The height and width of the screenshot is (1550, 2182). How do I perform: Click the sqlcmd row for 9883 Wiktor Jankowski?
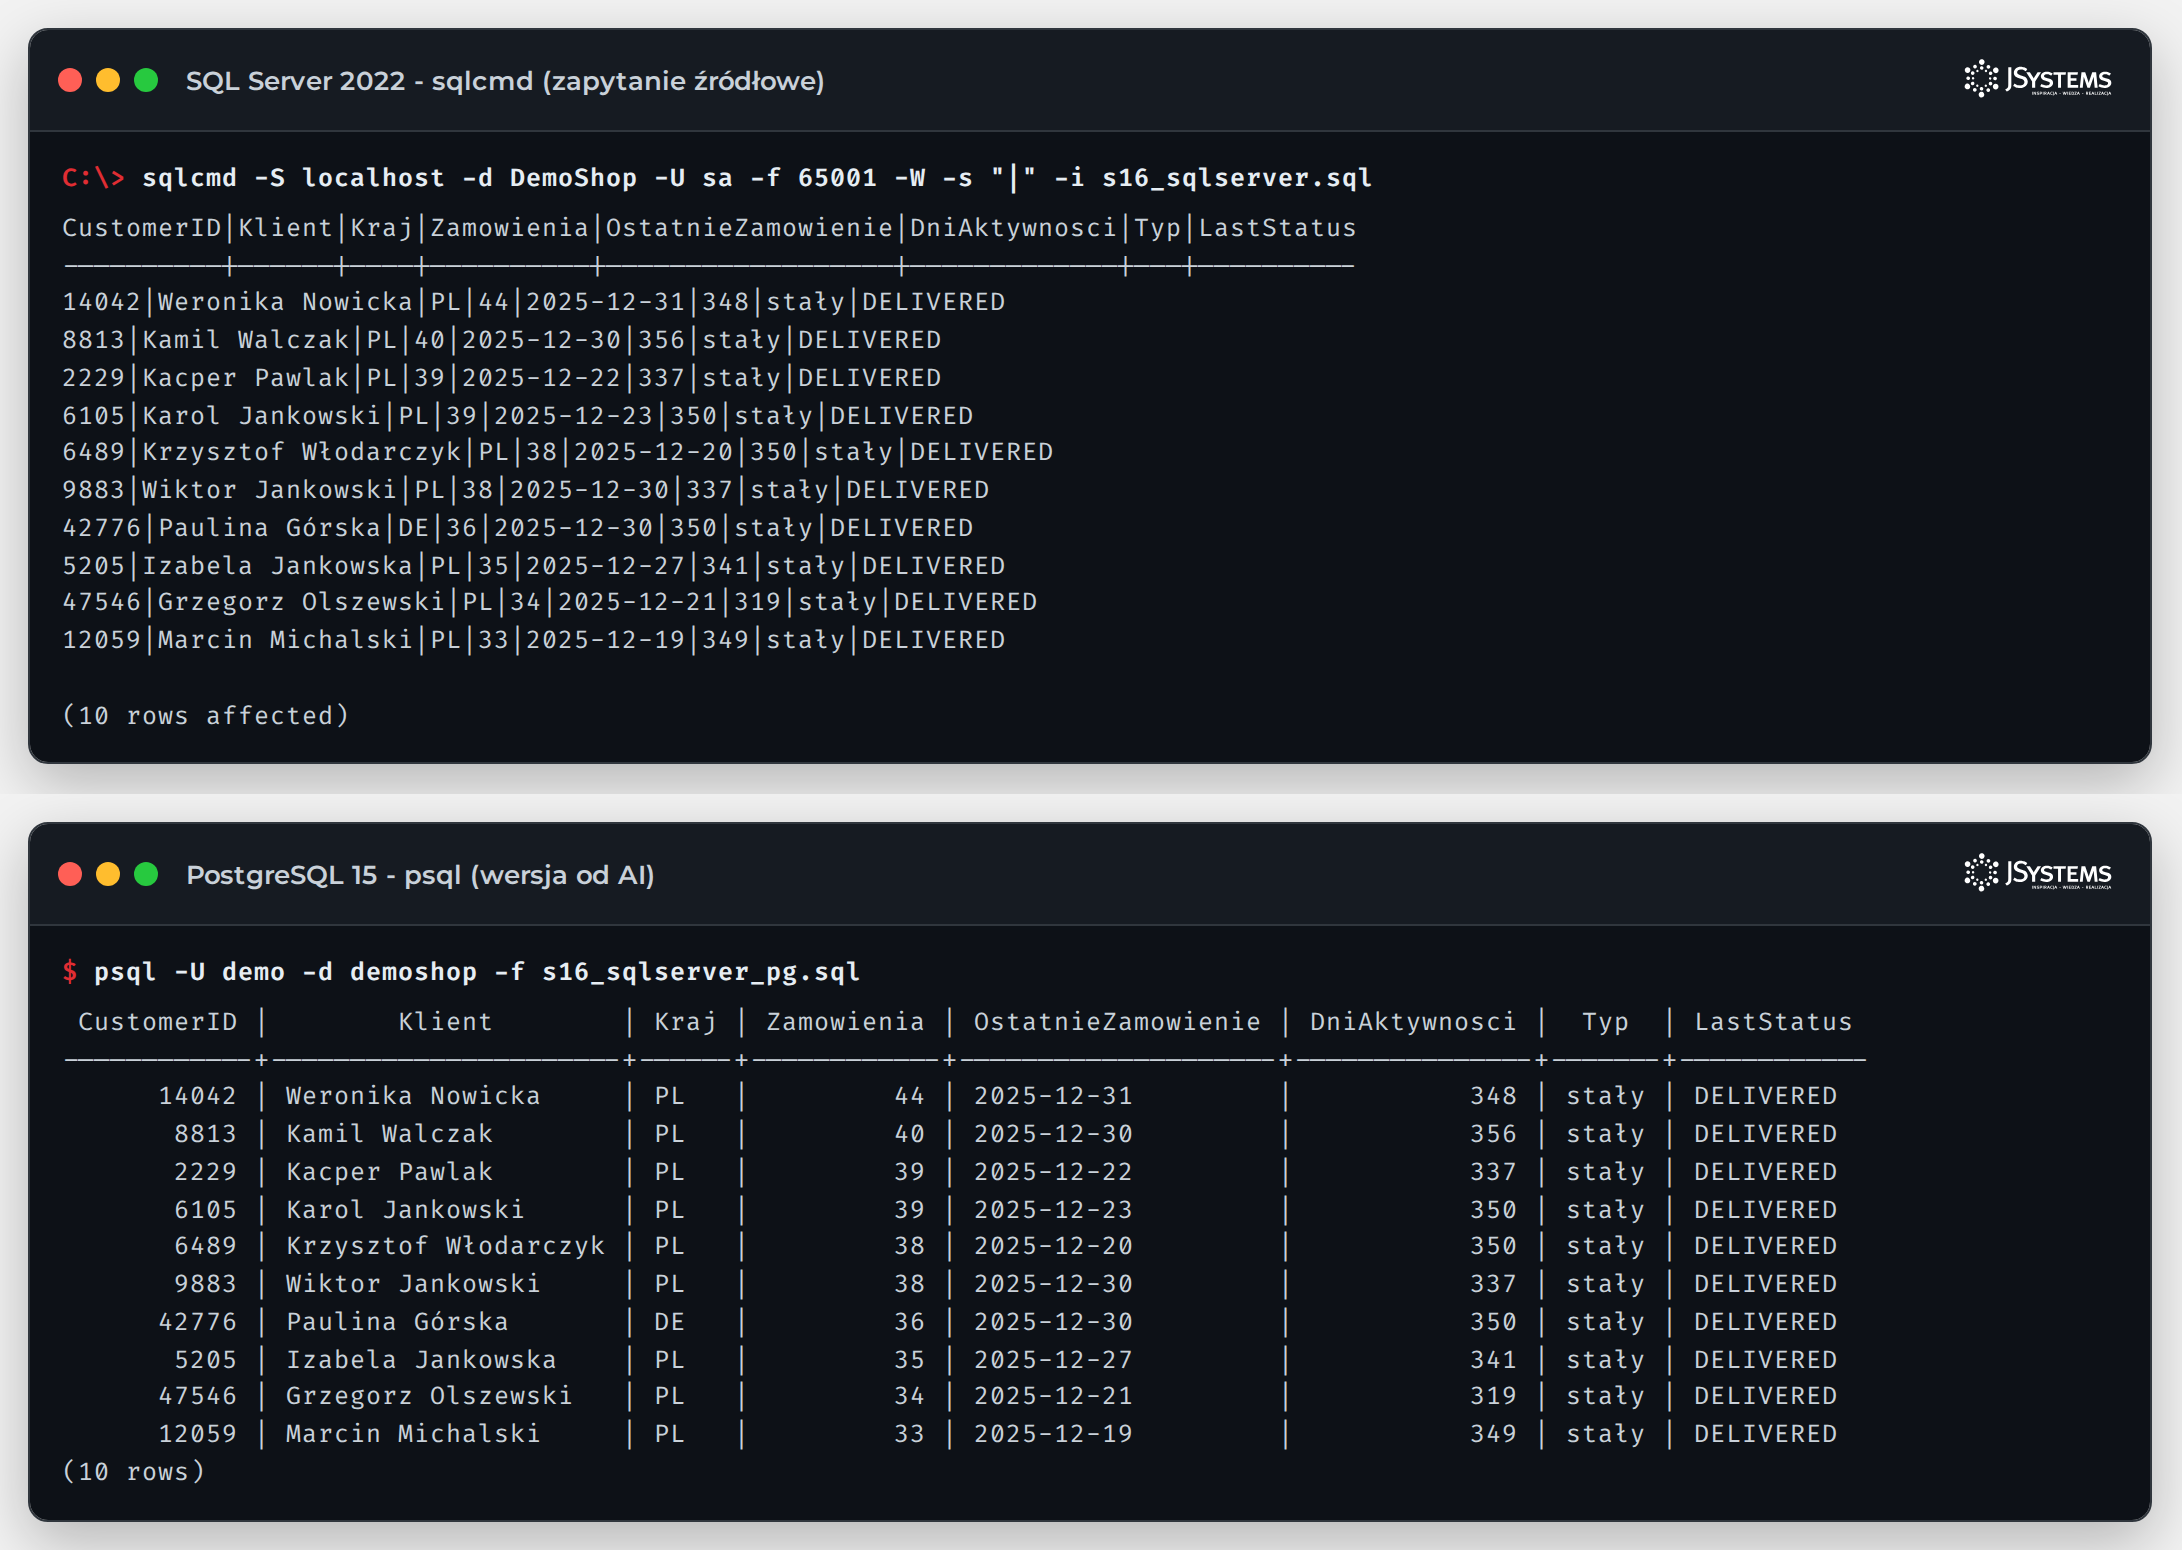pos(526,490)
